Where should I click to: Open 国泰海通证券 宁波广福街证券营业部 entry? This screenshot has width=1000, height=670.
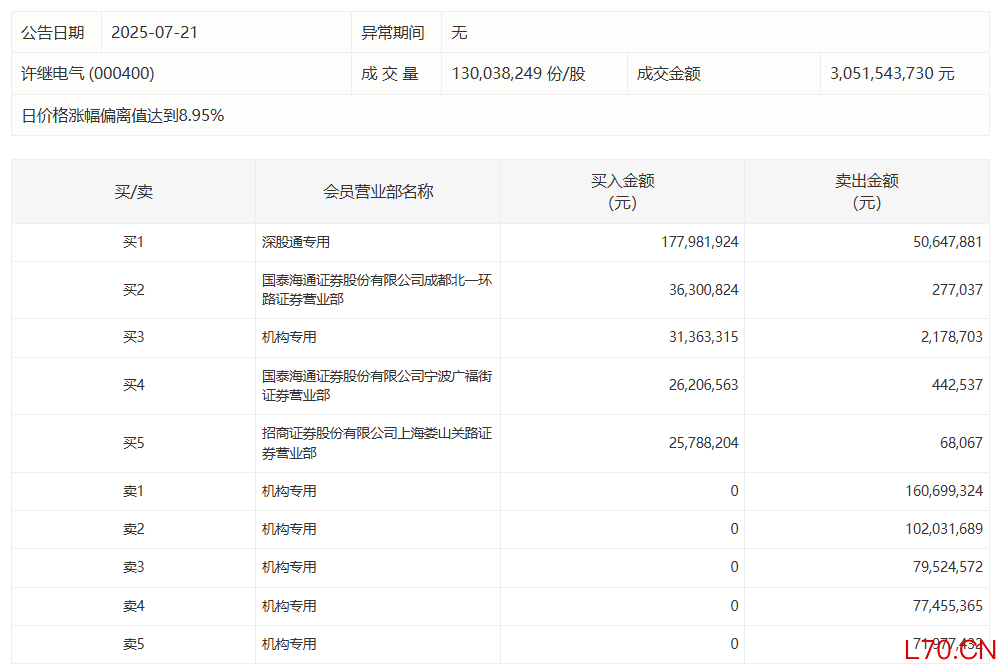point(377,386)
